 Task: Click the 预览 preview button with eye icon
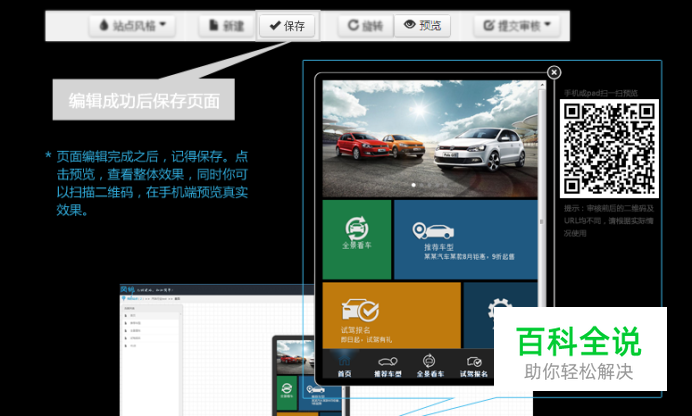pyautogui.click(x=422, y=26)
